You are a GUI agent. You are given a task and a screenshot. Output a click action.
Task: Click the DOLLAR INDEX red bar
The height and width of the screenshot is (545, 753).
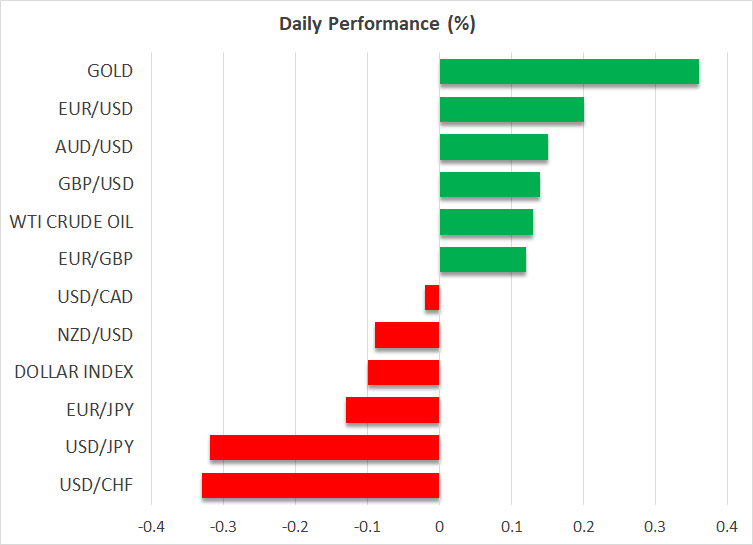[403, 372]
